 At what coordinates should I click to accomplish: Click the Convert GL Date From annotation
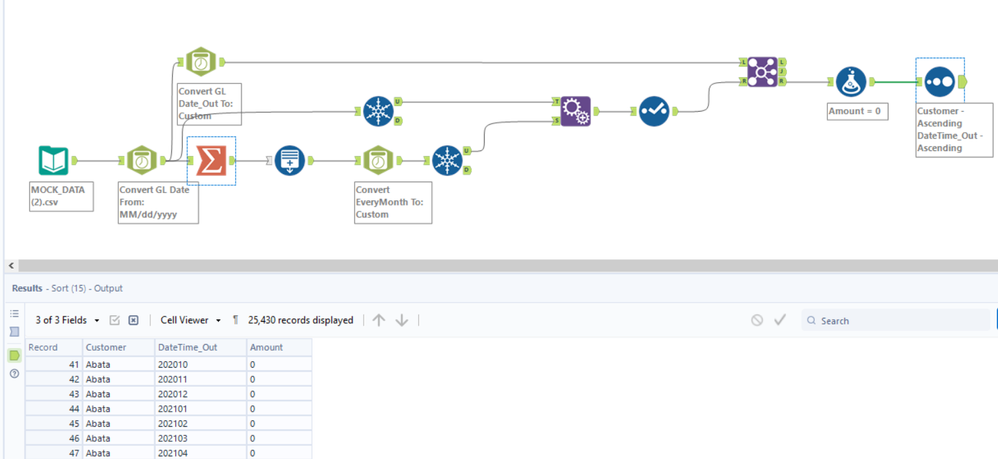click(x=158, y=202)
